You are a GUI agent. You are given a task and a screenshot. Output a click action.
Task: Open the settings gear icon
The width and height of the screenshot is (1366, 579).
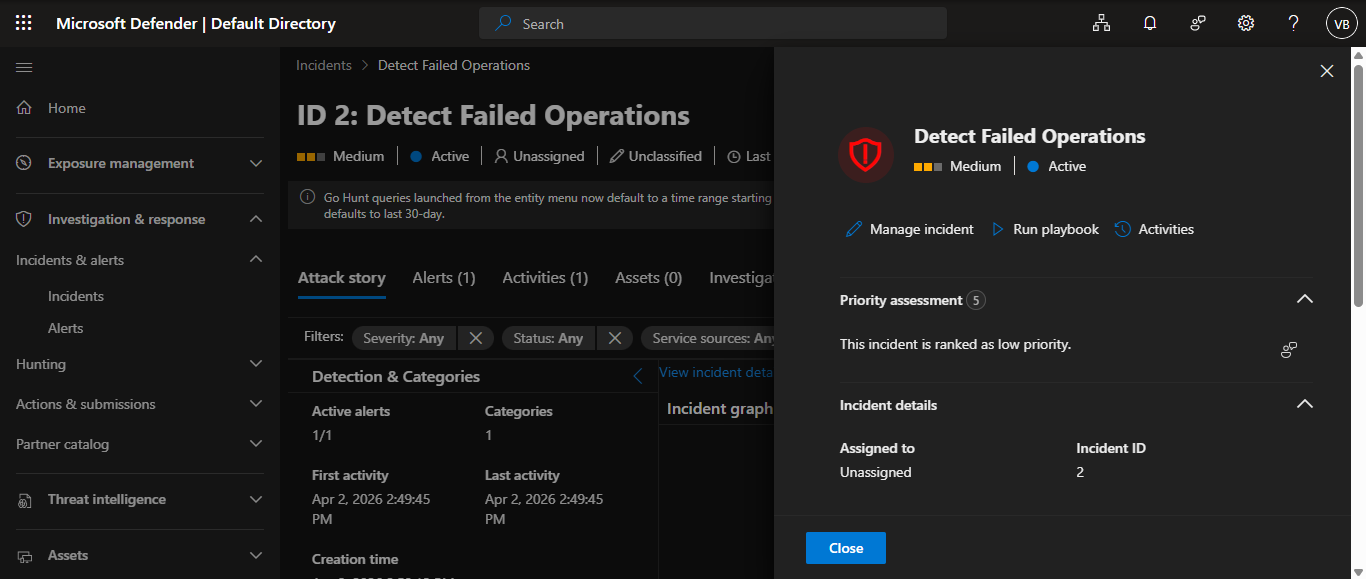1246,23
